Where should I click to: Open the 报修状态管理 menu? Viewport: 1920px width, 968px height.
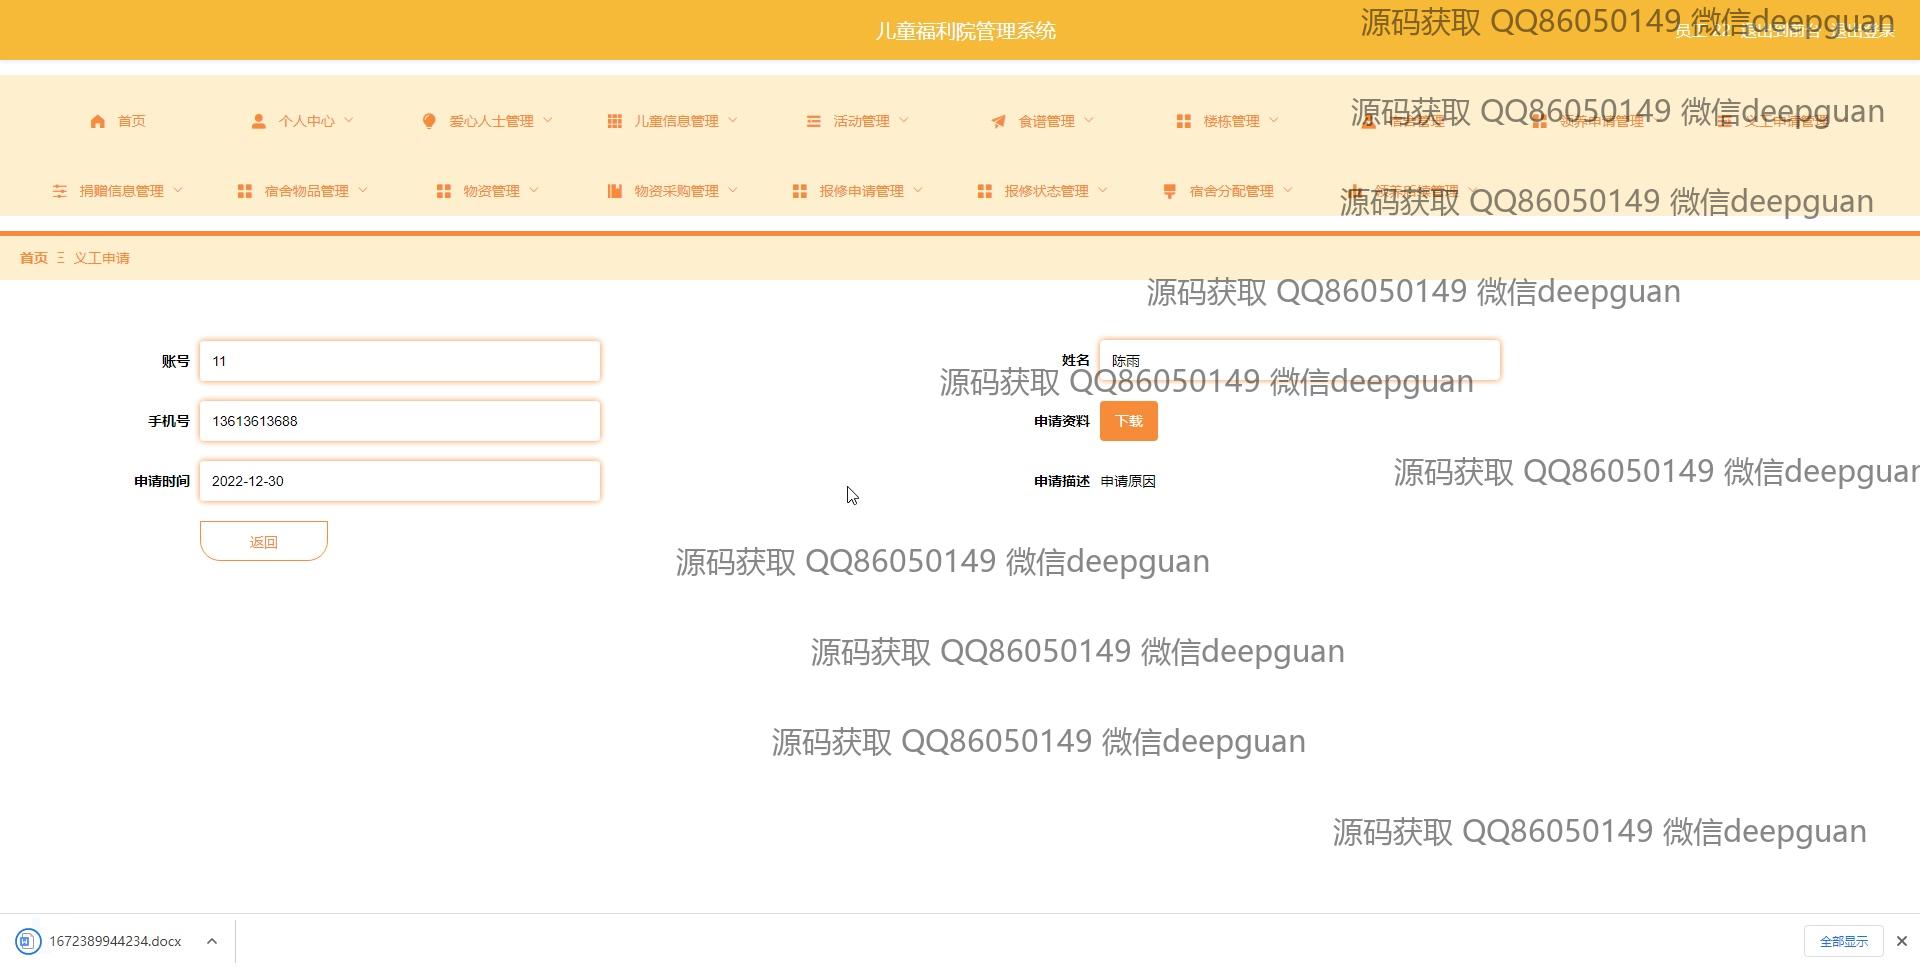click(1045, 191)
